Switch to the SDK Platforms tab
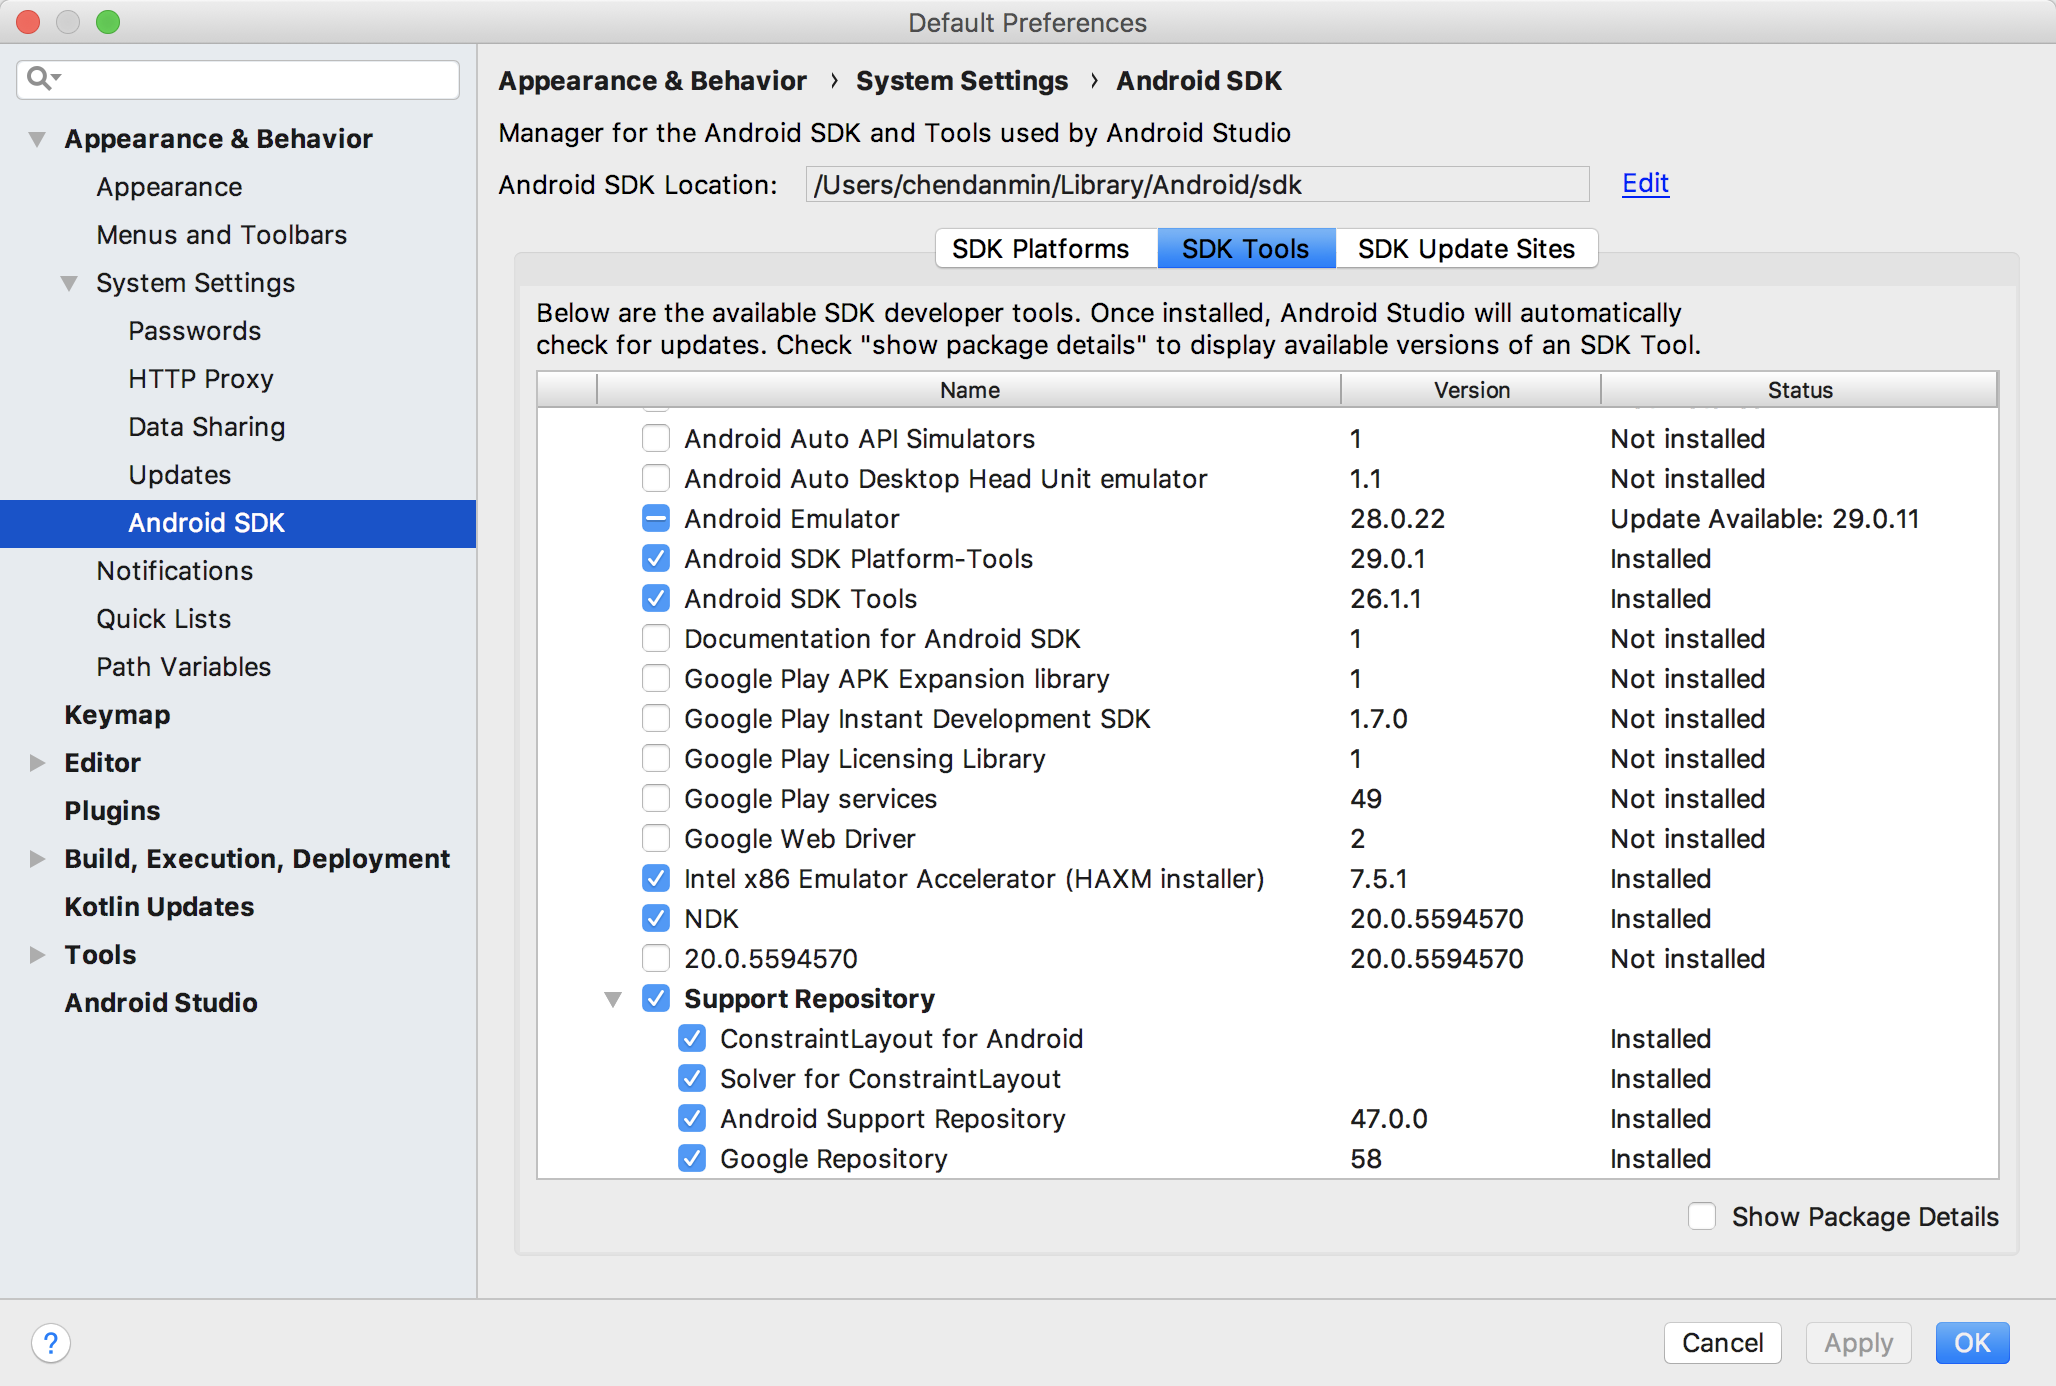Image resolution: width=2056 pixels, height=1386 pixels. (x=1046, y=248)
